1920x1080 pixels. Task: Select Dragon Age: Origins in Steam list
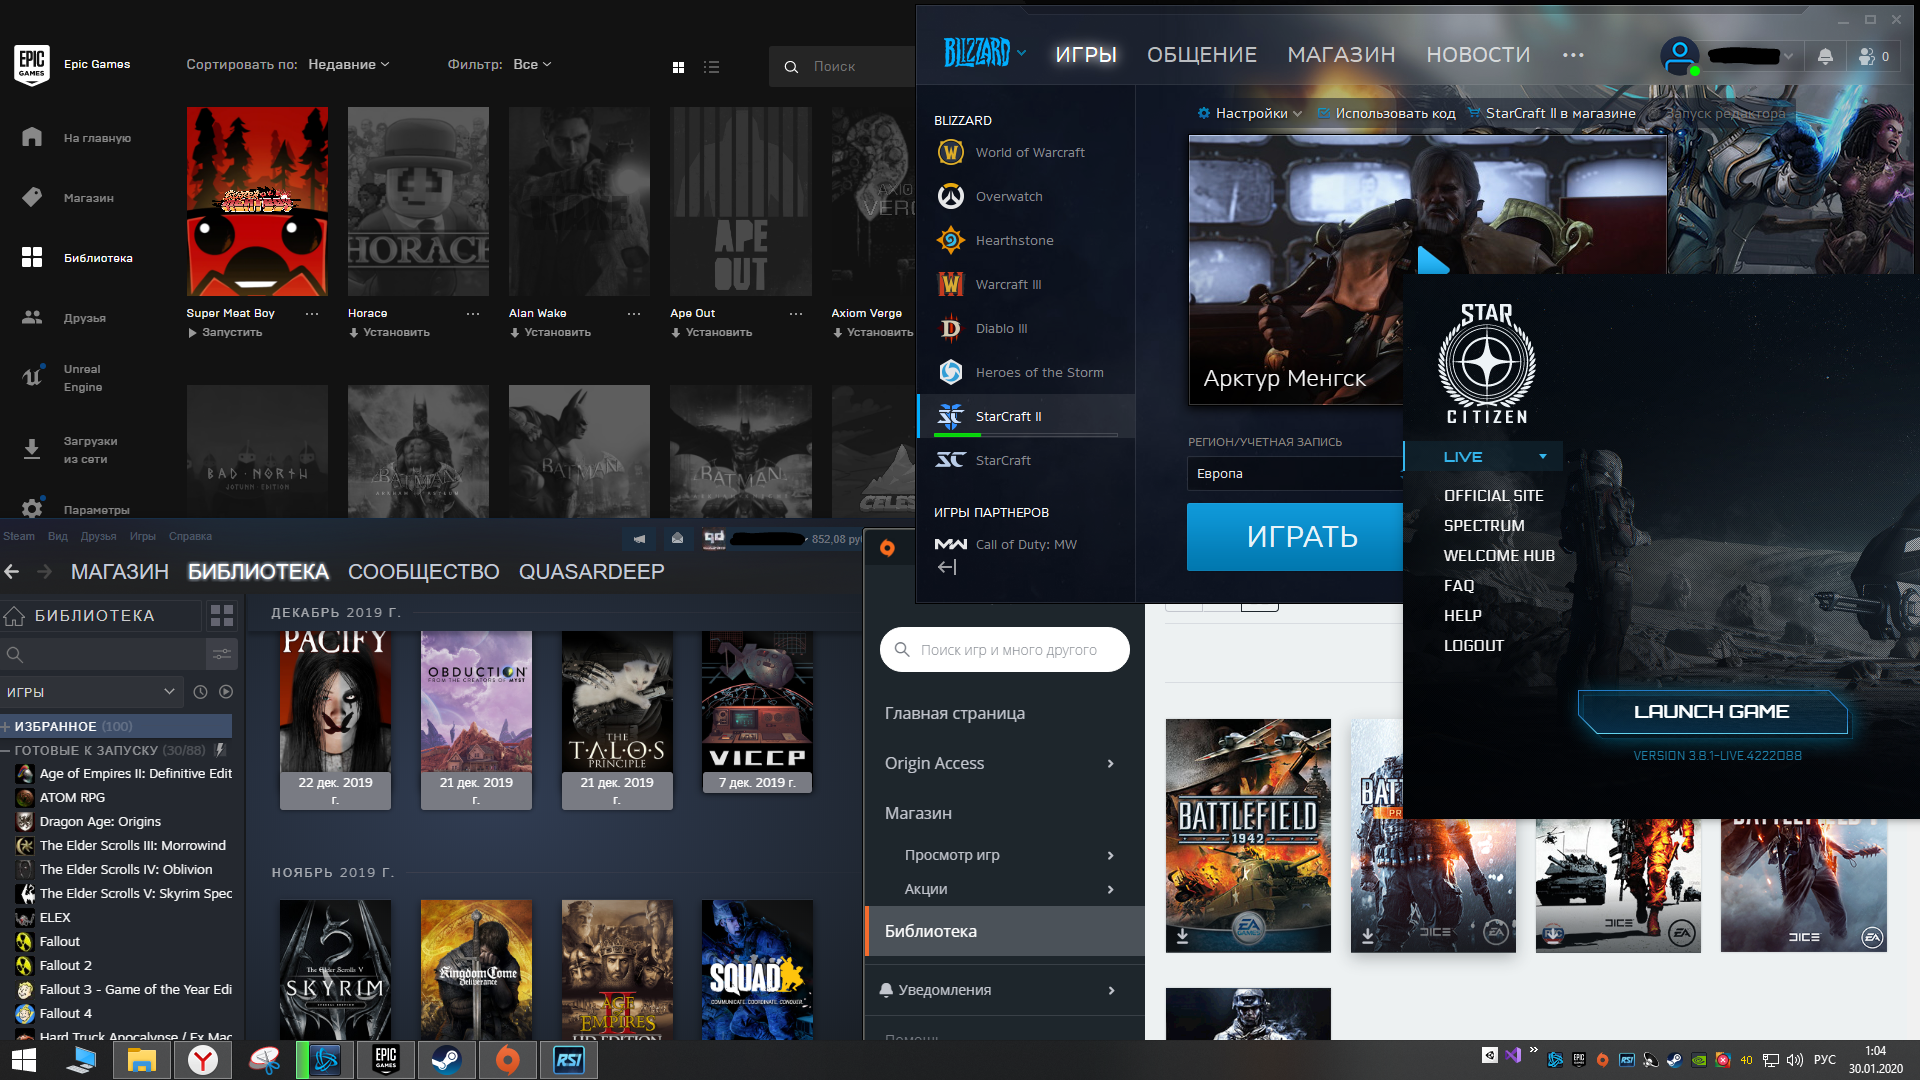100,821
